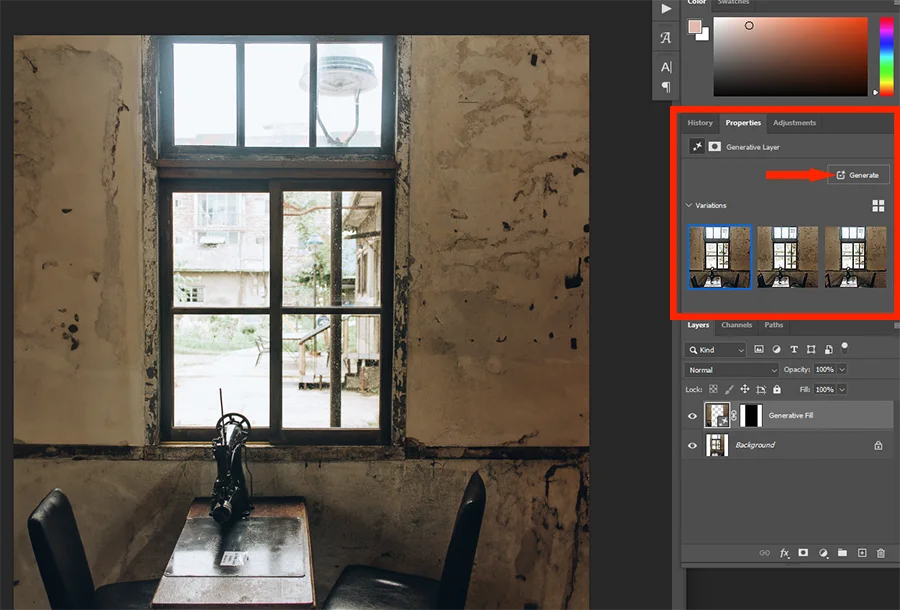Select the first variation thumbnail
This screenshot has width=900, height=610.
click(720, 257)
